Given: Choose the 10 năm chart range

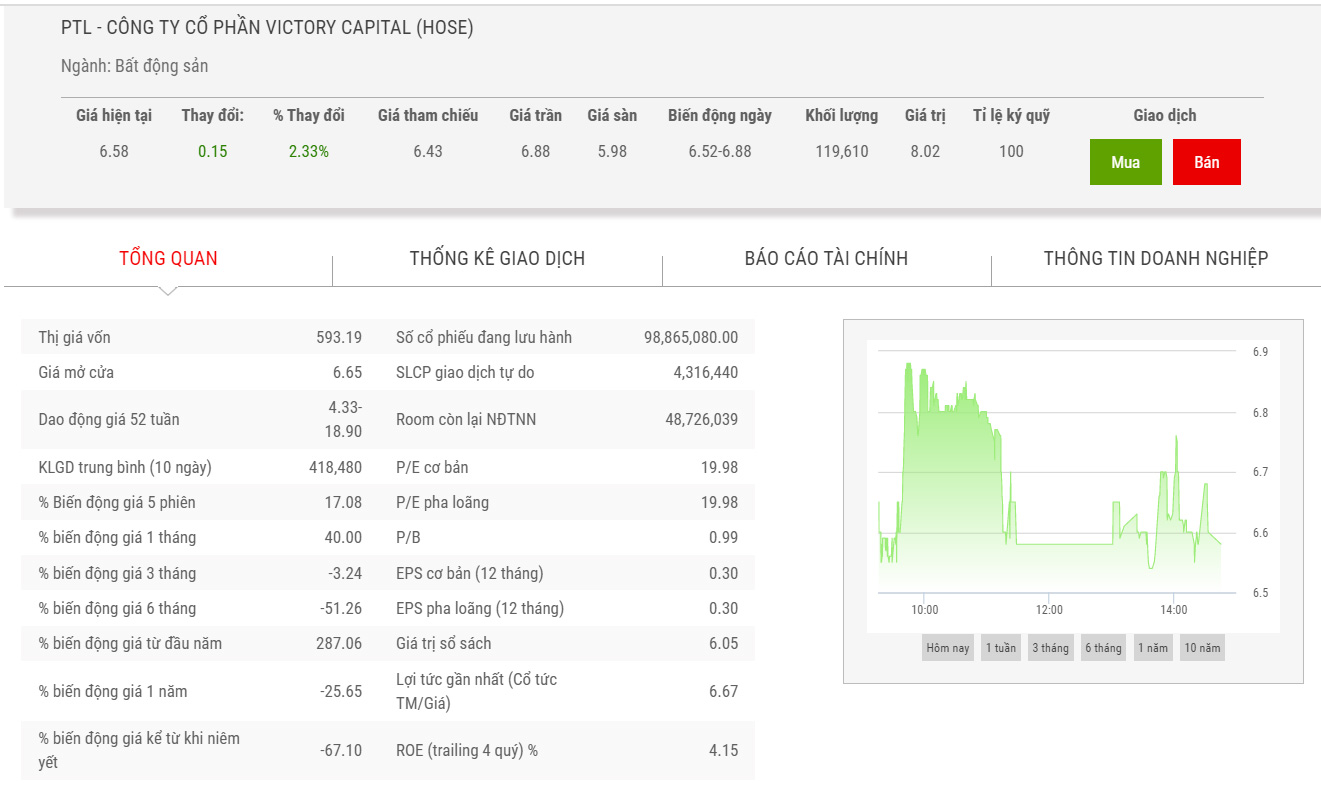Looking at the screenshot, I should [1202, 648].
